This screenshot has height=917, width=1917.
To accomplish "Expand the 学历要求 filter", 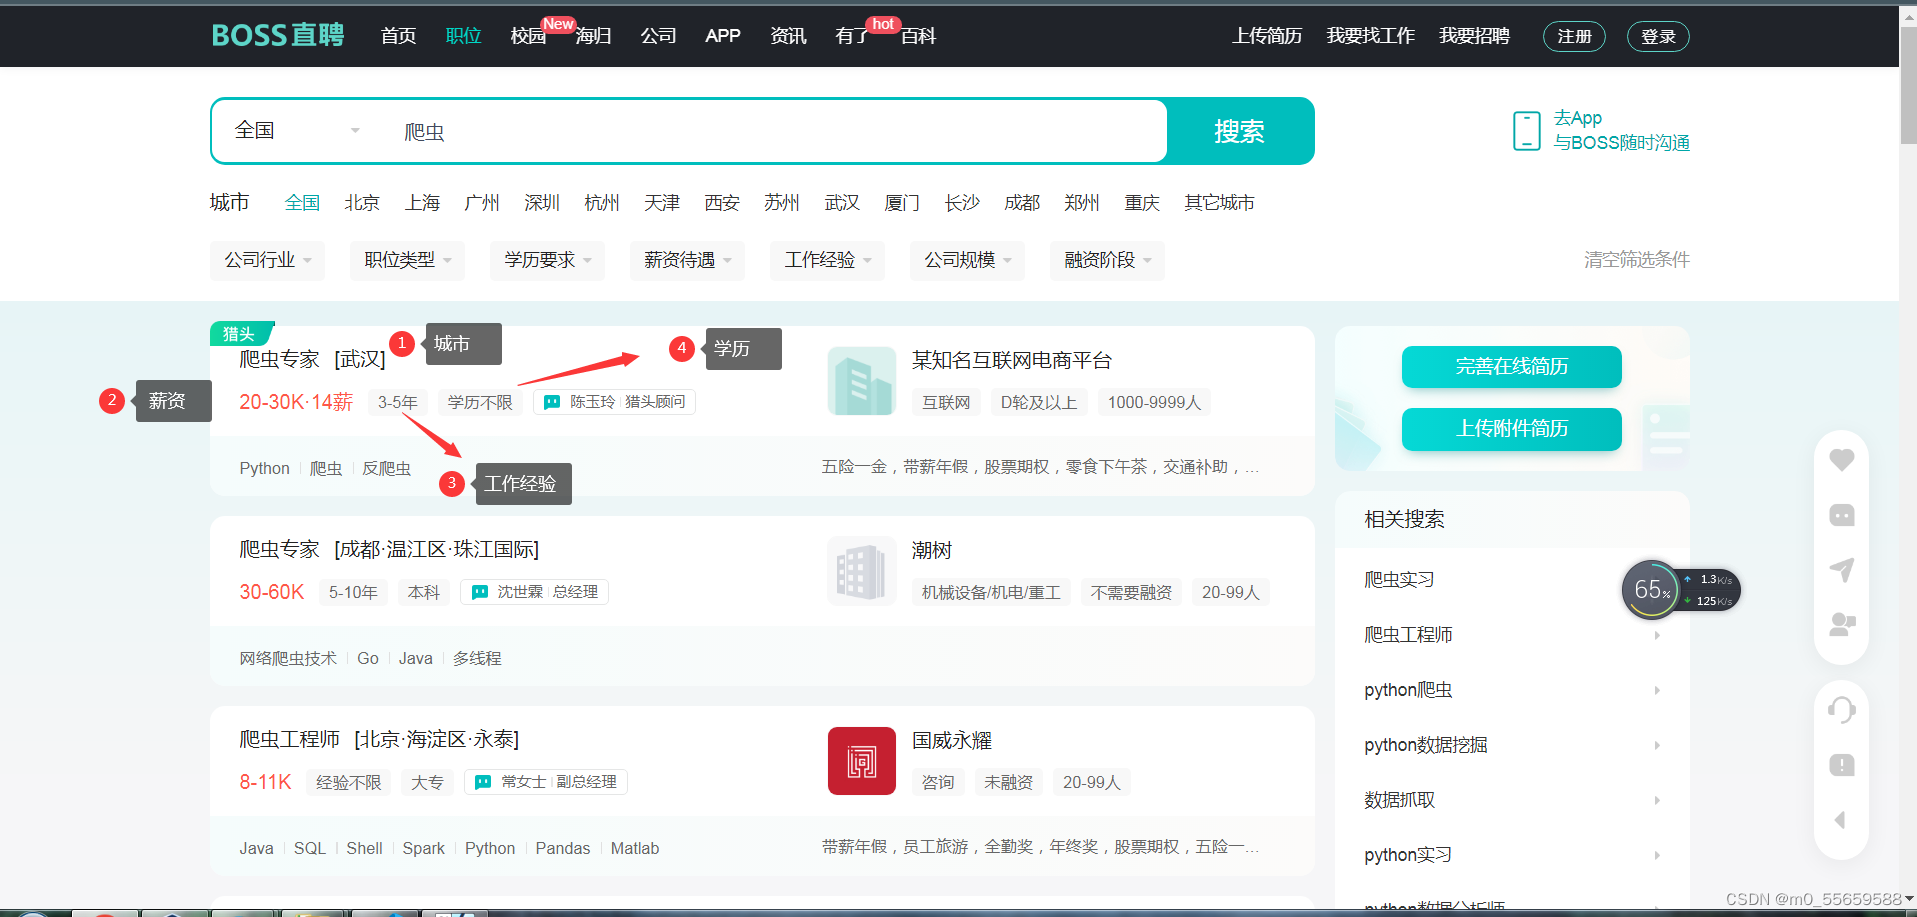I will pos(547,260).
